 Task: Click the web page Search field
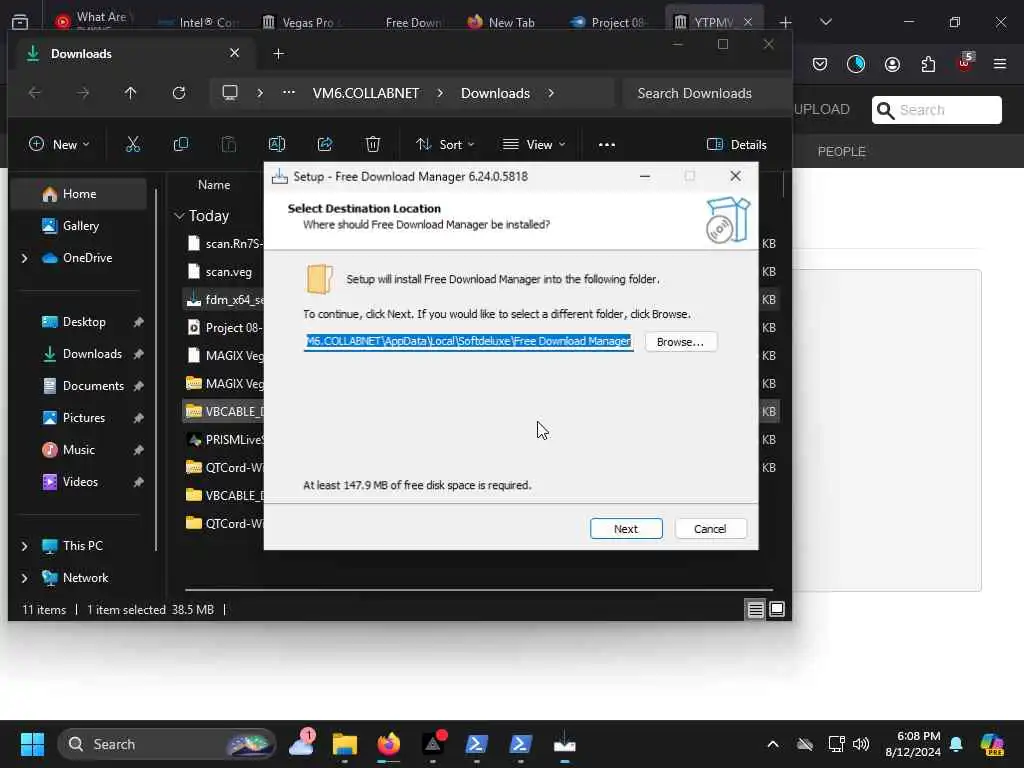tap(936, 110)
